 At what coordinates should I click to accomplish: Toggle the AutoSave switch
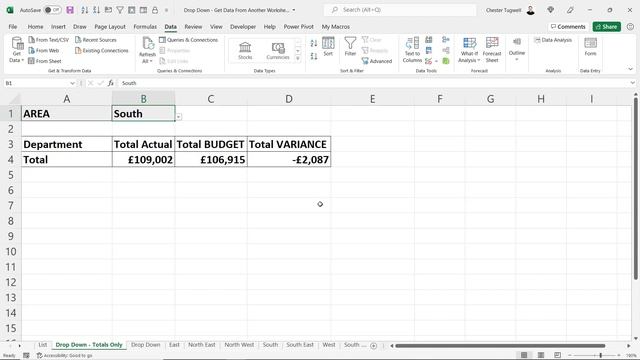pyautogui.click(x=52, y=10)
